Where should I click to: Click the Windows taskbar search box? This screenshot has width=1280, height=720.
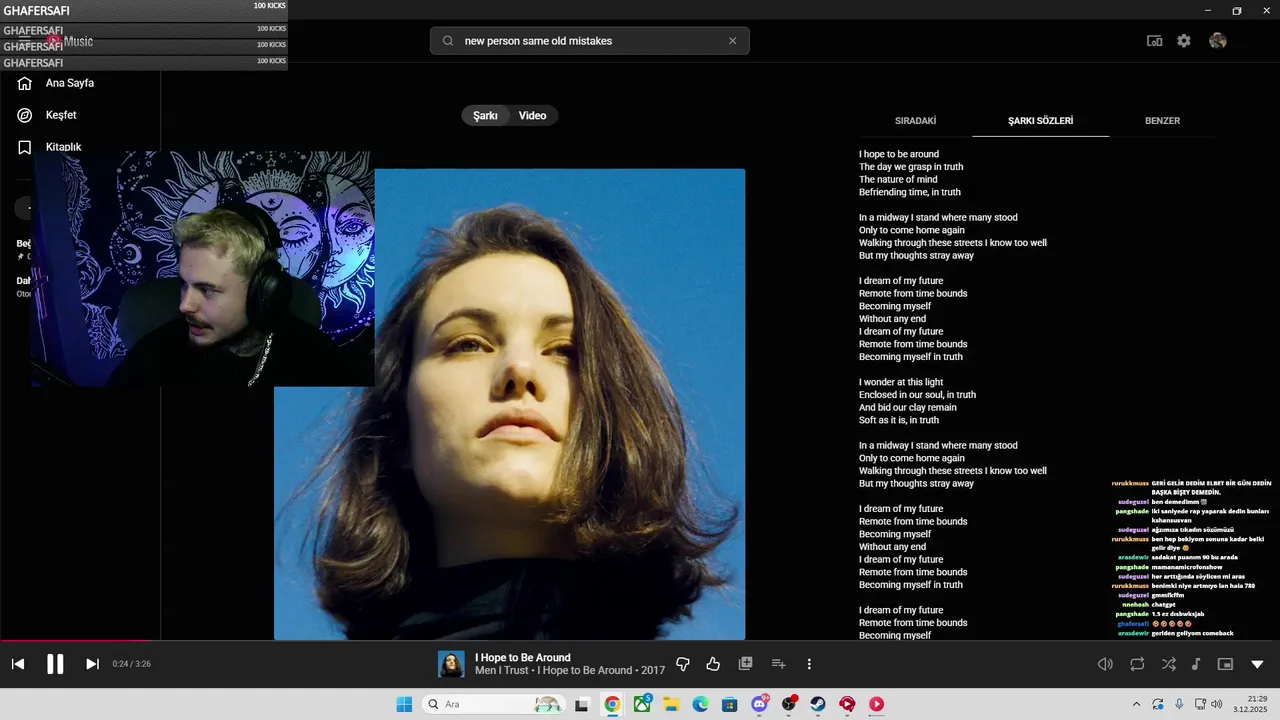click(493, 704)
